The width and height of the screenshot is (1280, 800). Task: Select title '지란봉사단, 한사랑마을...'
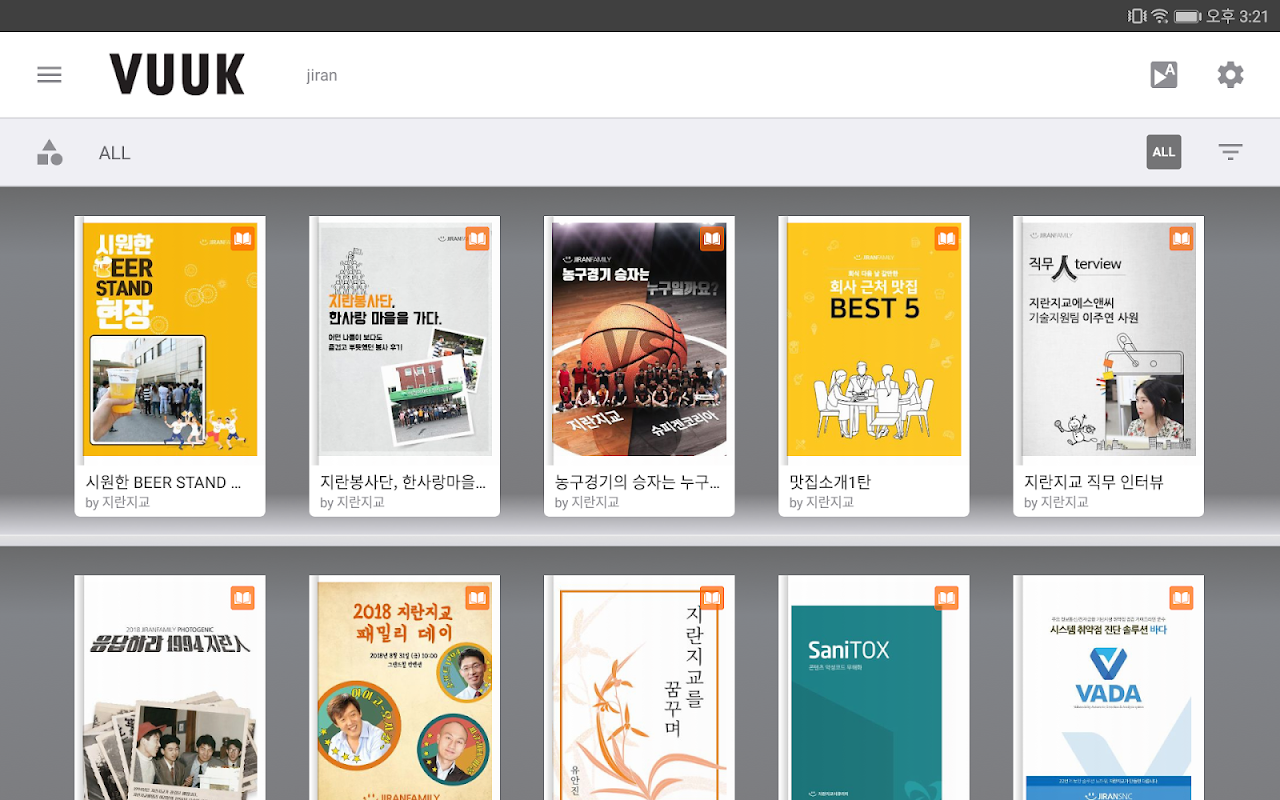403,482
